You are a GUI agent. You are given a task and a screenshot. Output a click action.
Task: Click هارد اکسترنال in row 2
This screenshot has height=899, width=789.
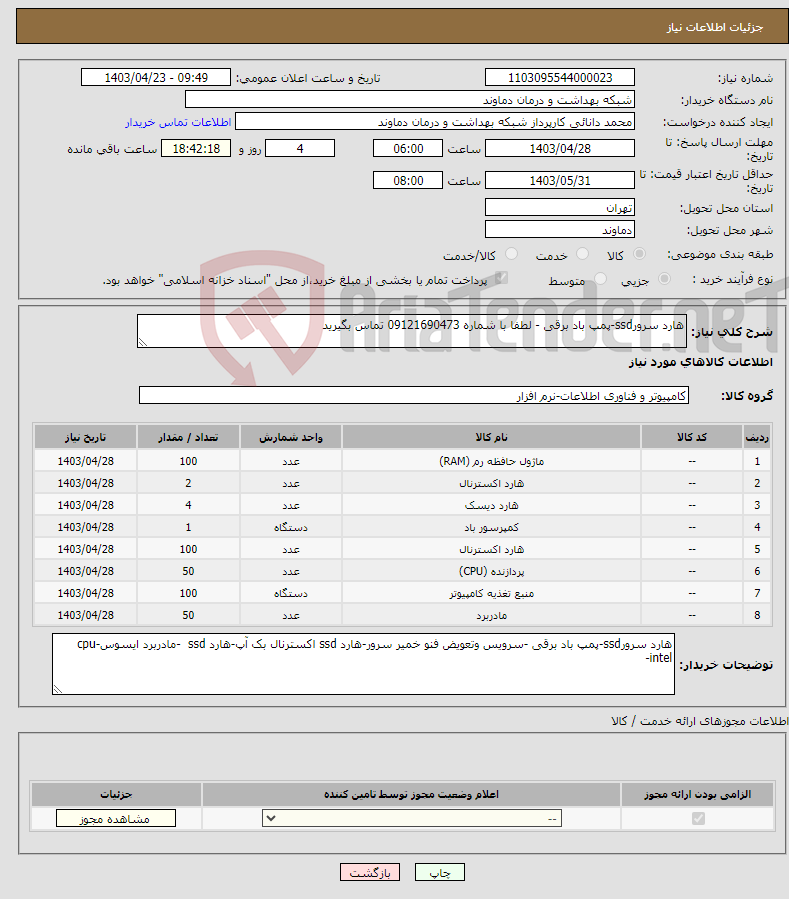[x=491, y=483]
